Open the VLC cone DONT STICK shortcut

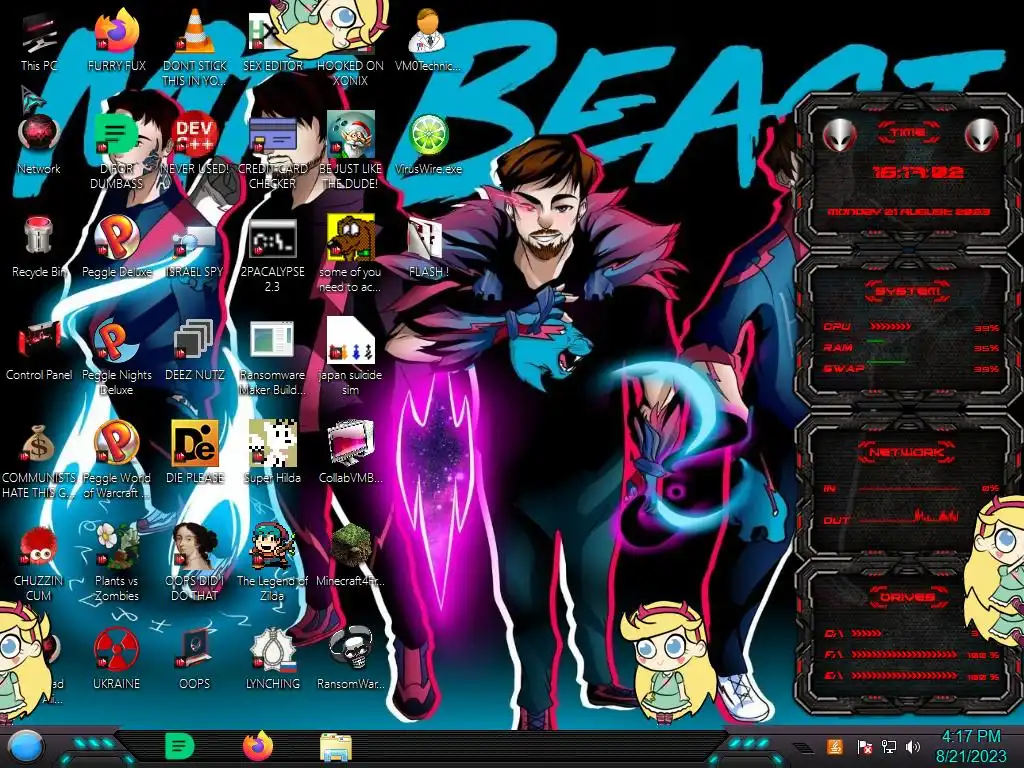(195, 46)
